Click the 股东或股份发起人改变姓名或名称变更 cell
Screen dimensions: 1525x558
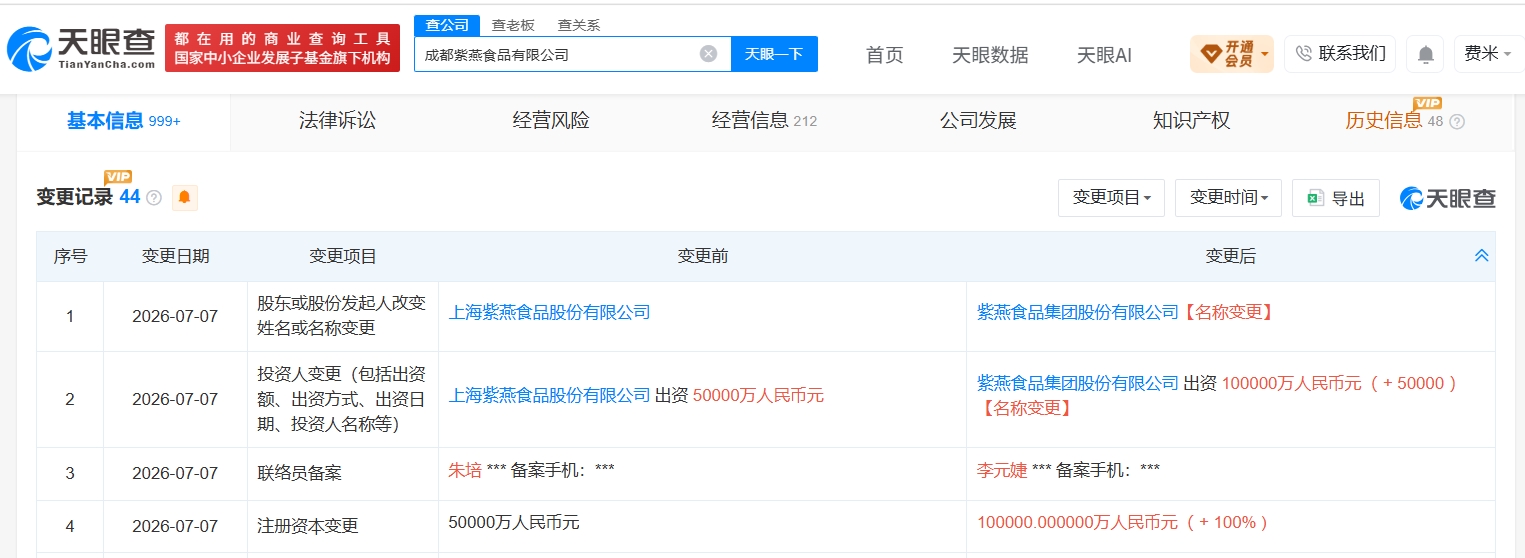click(x=342, y=315)
